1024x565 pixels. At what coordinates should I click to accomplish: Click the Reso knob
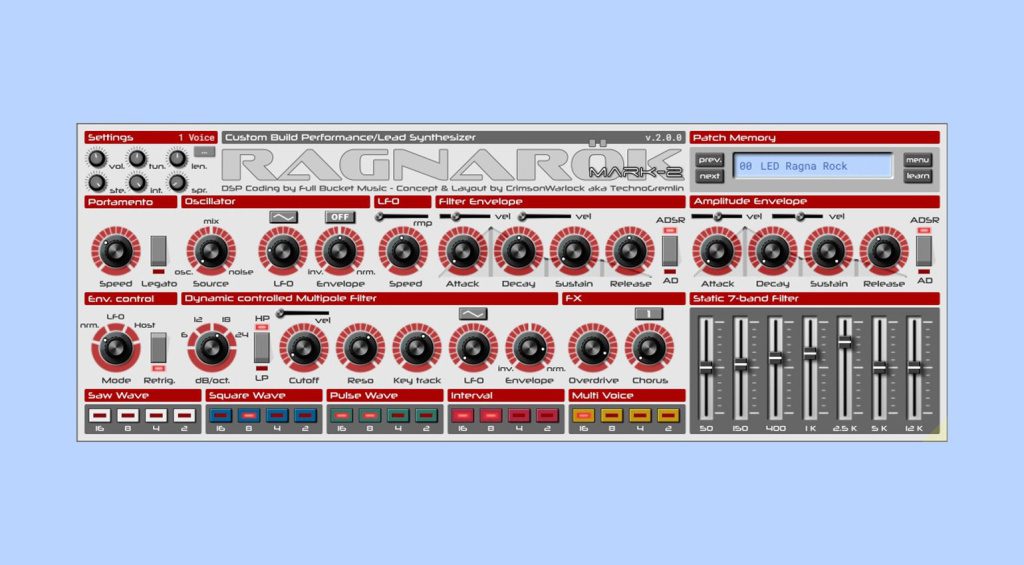(360, 348)
